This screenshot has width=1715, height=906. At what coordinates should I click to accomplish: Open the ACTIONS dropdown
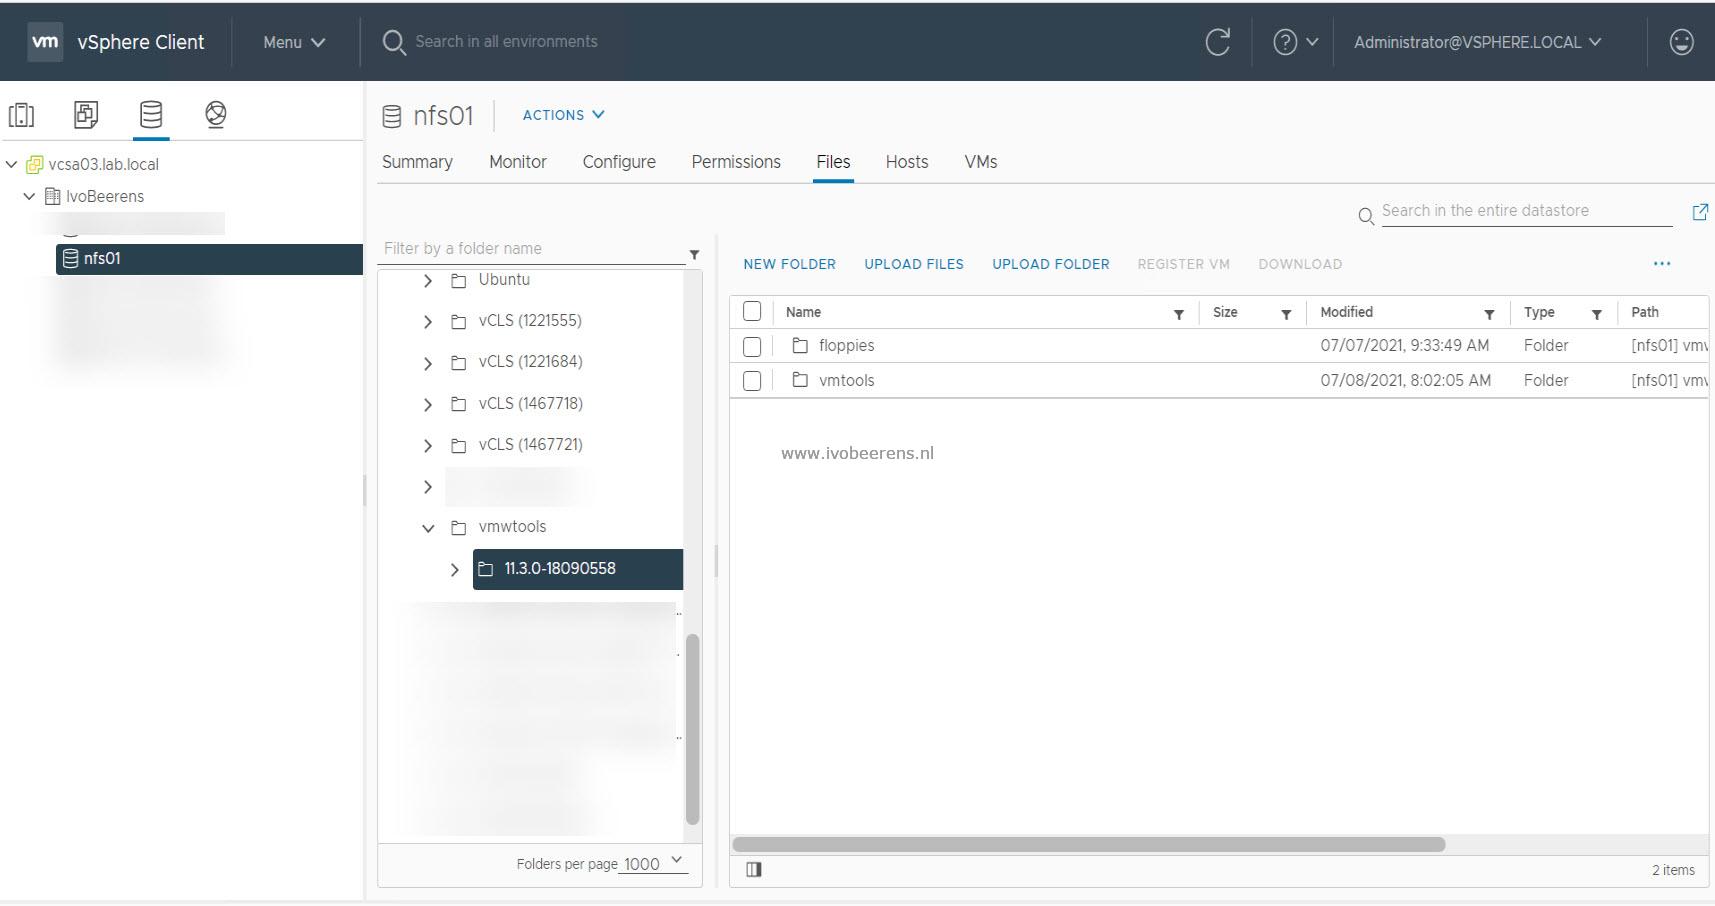(x=563, y=115)
